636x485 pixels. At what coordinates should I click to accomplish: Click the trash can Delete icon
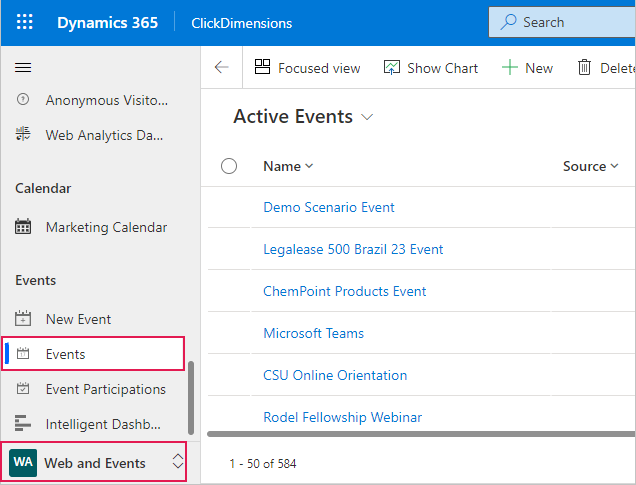(584, 67)
